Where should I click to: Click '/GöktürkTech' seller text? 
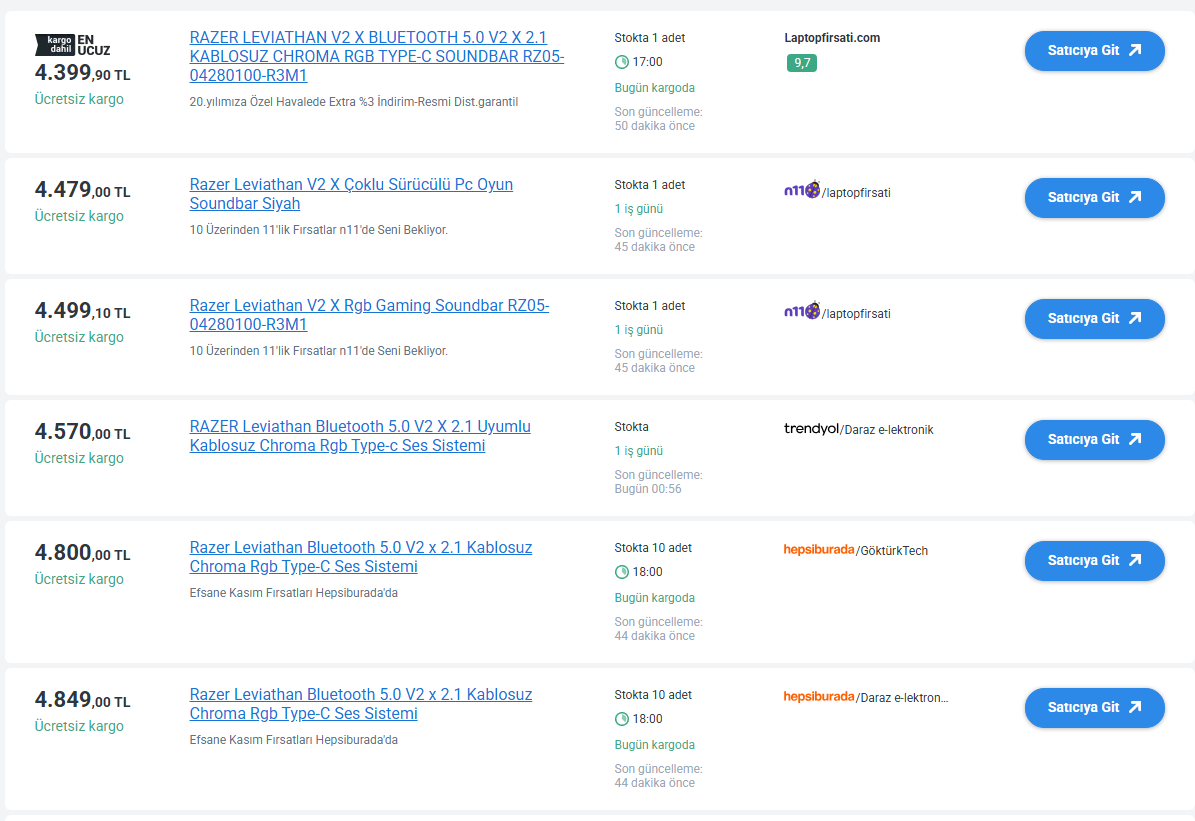[x=892, y=550]
